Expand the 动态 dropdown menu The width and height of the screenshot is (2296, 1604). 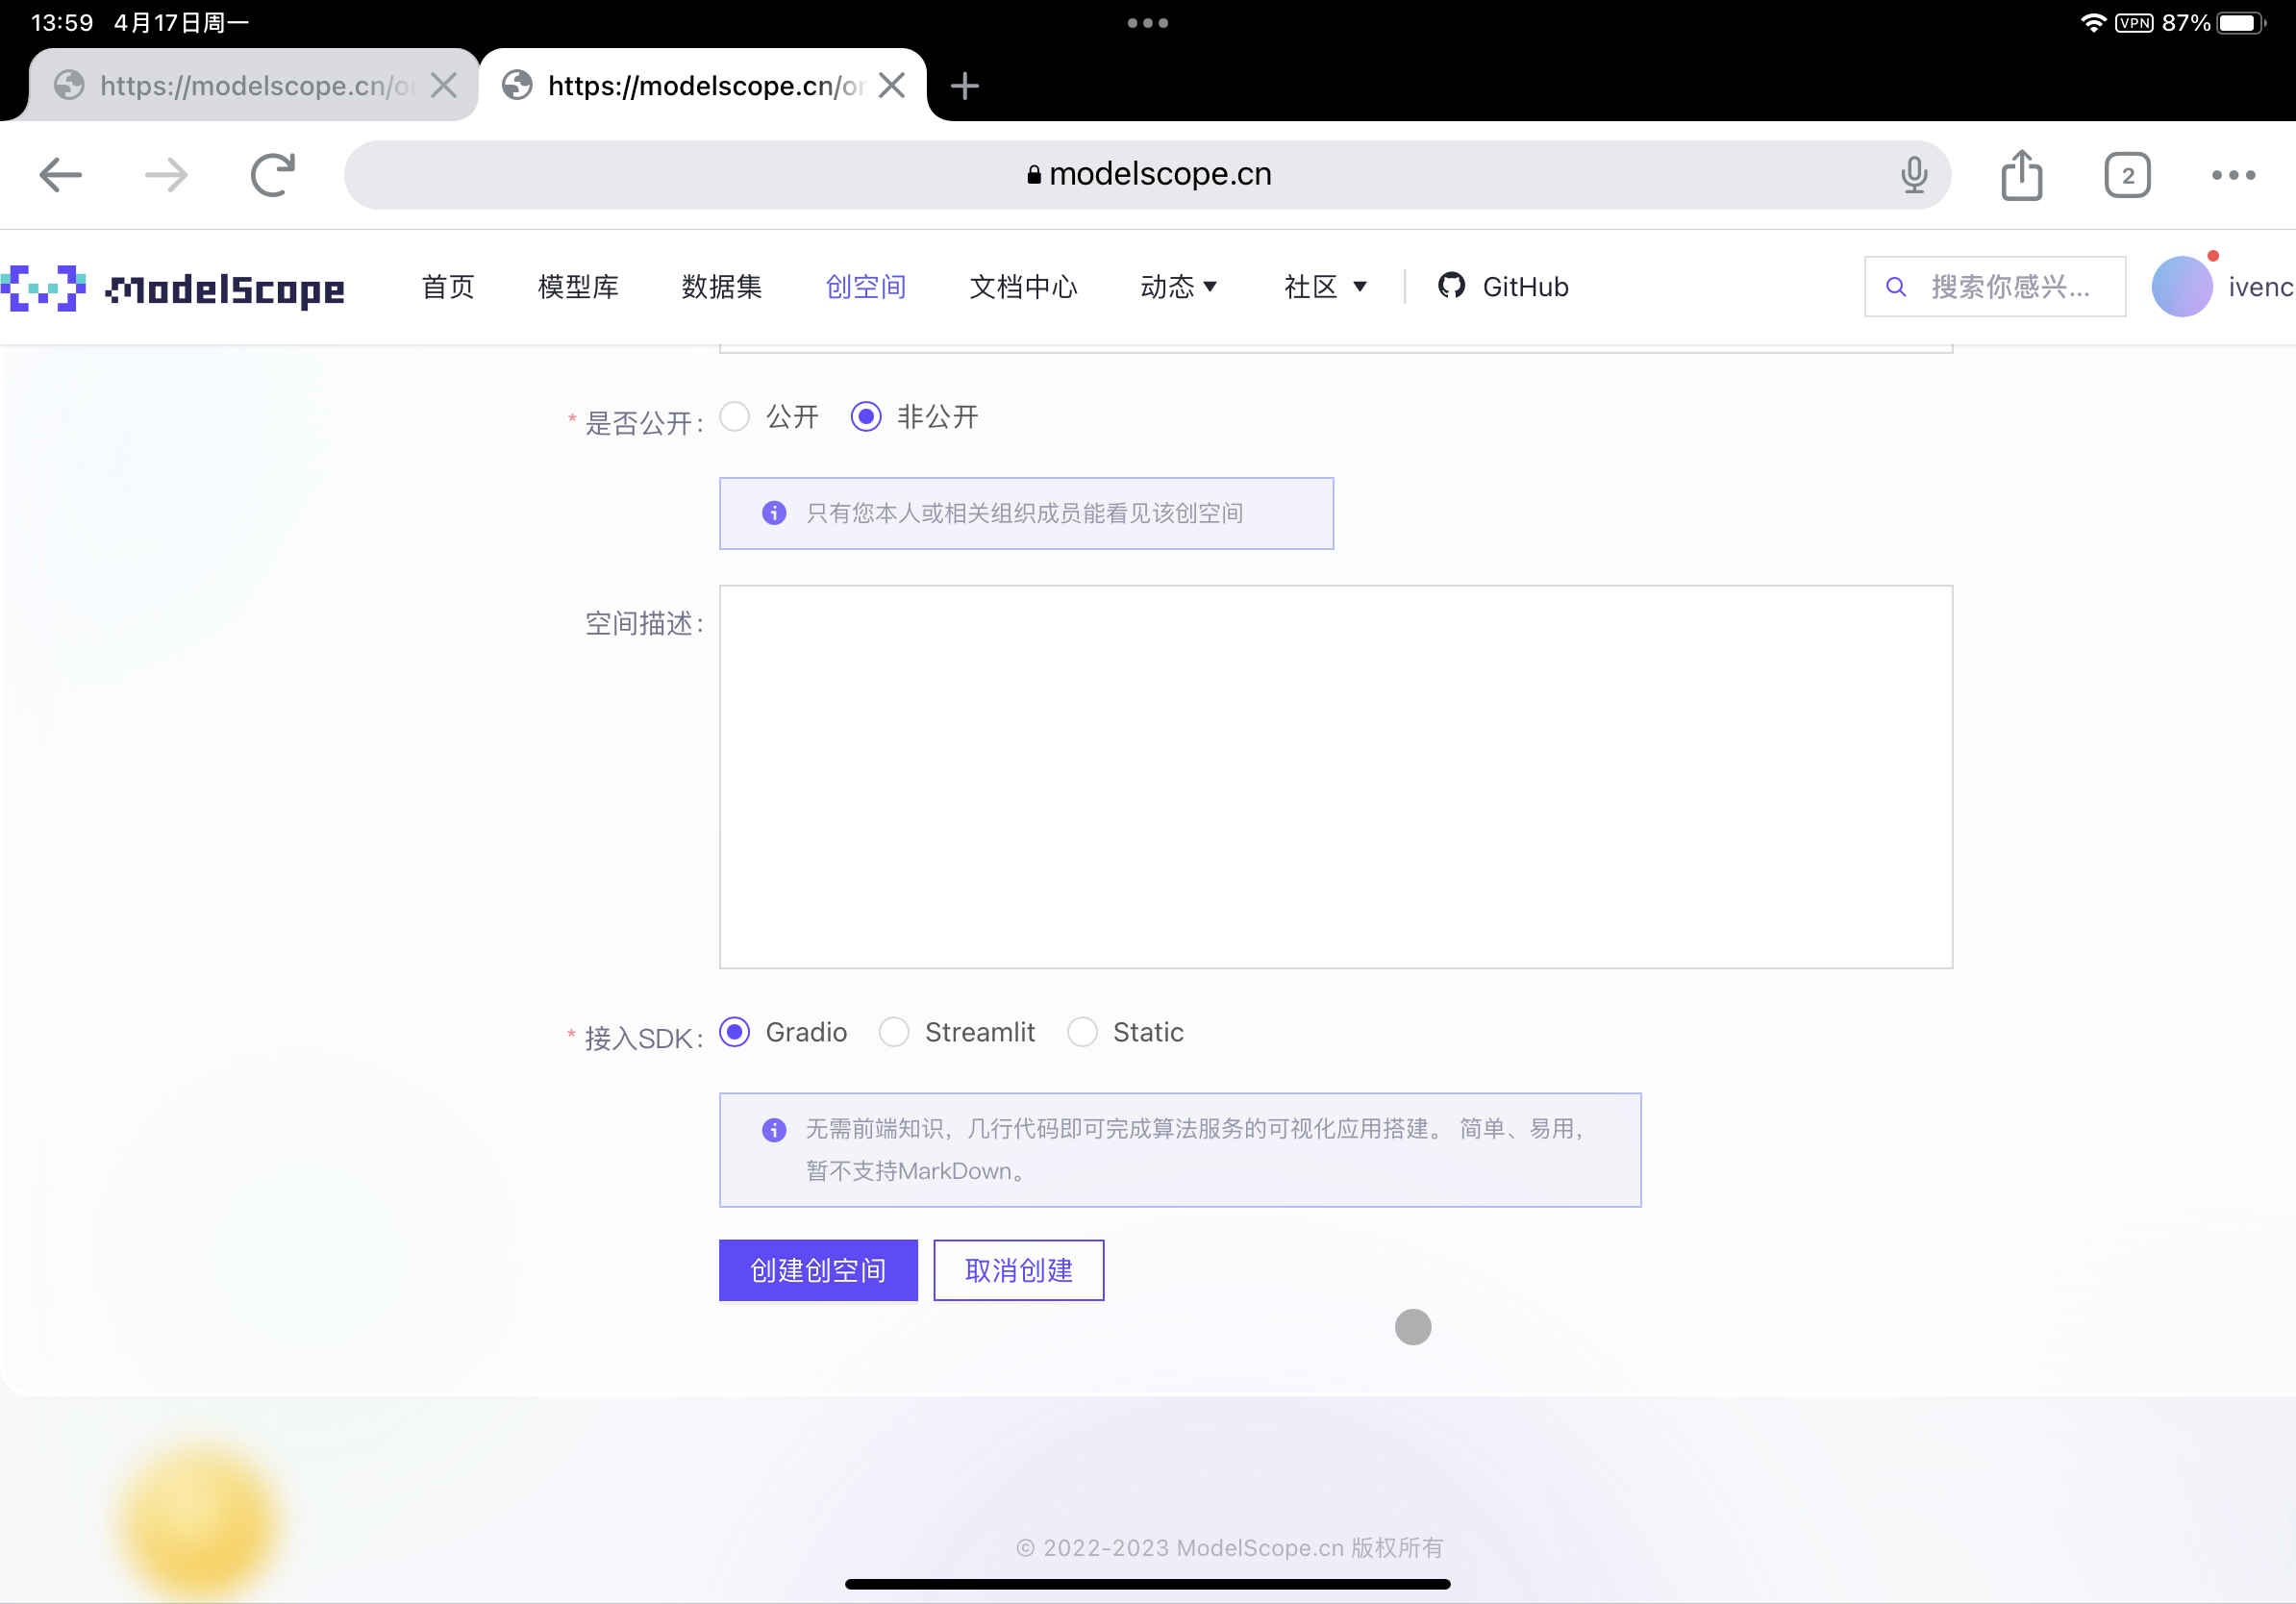point(1179,287)
